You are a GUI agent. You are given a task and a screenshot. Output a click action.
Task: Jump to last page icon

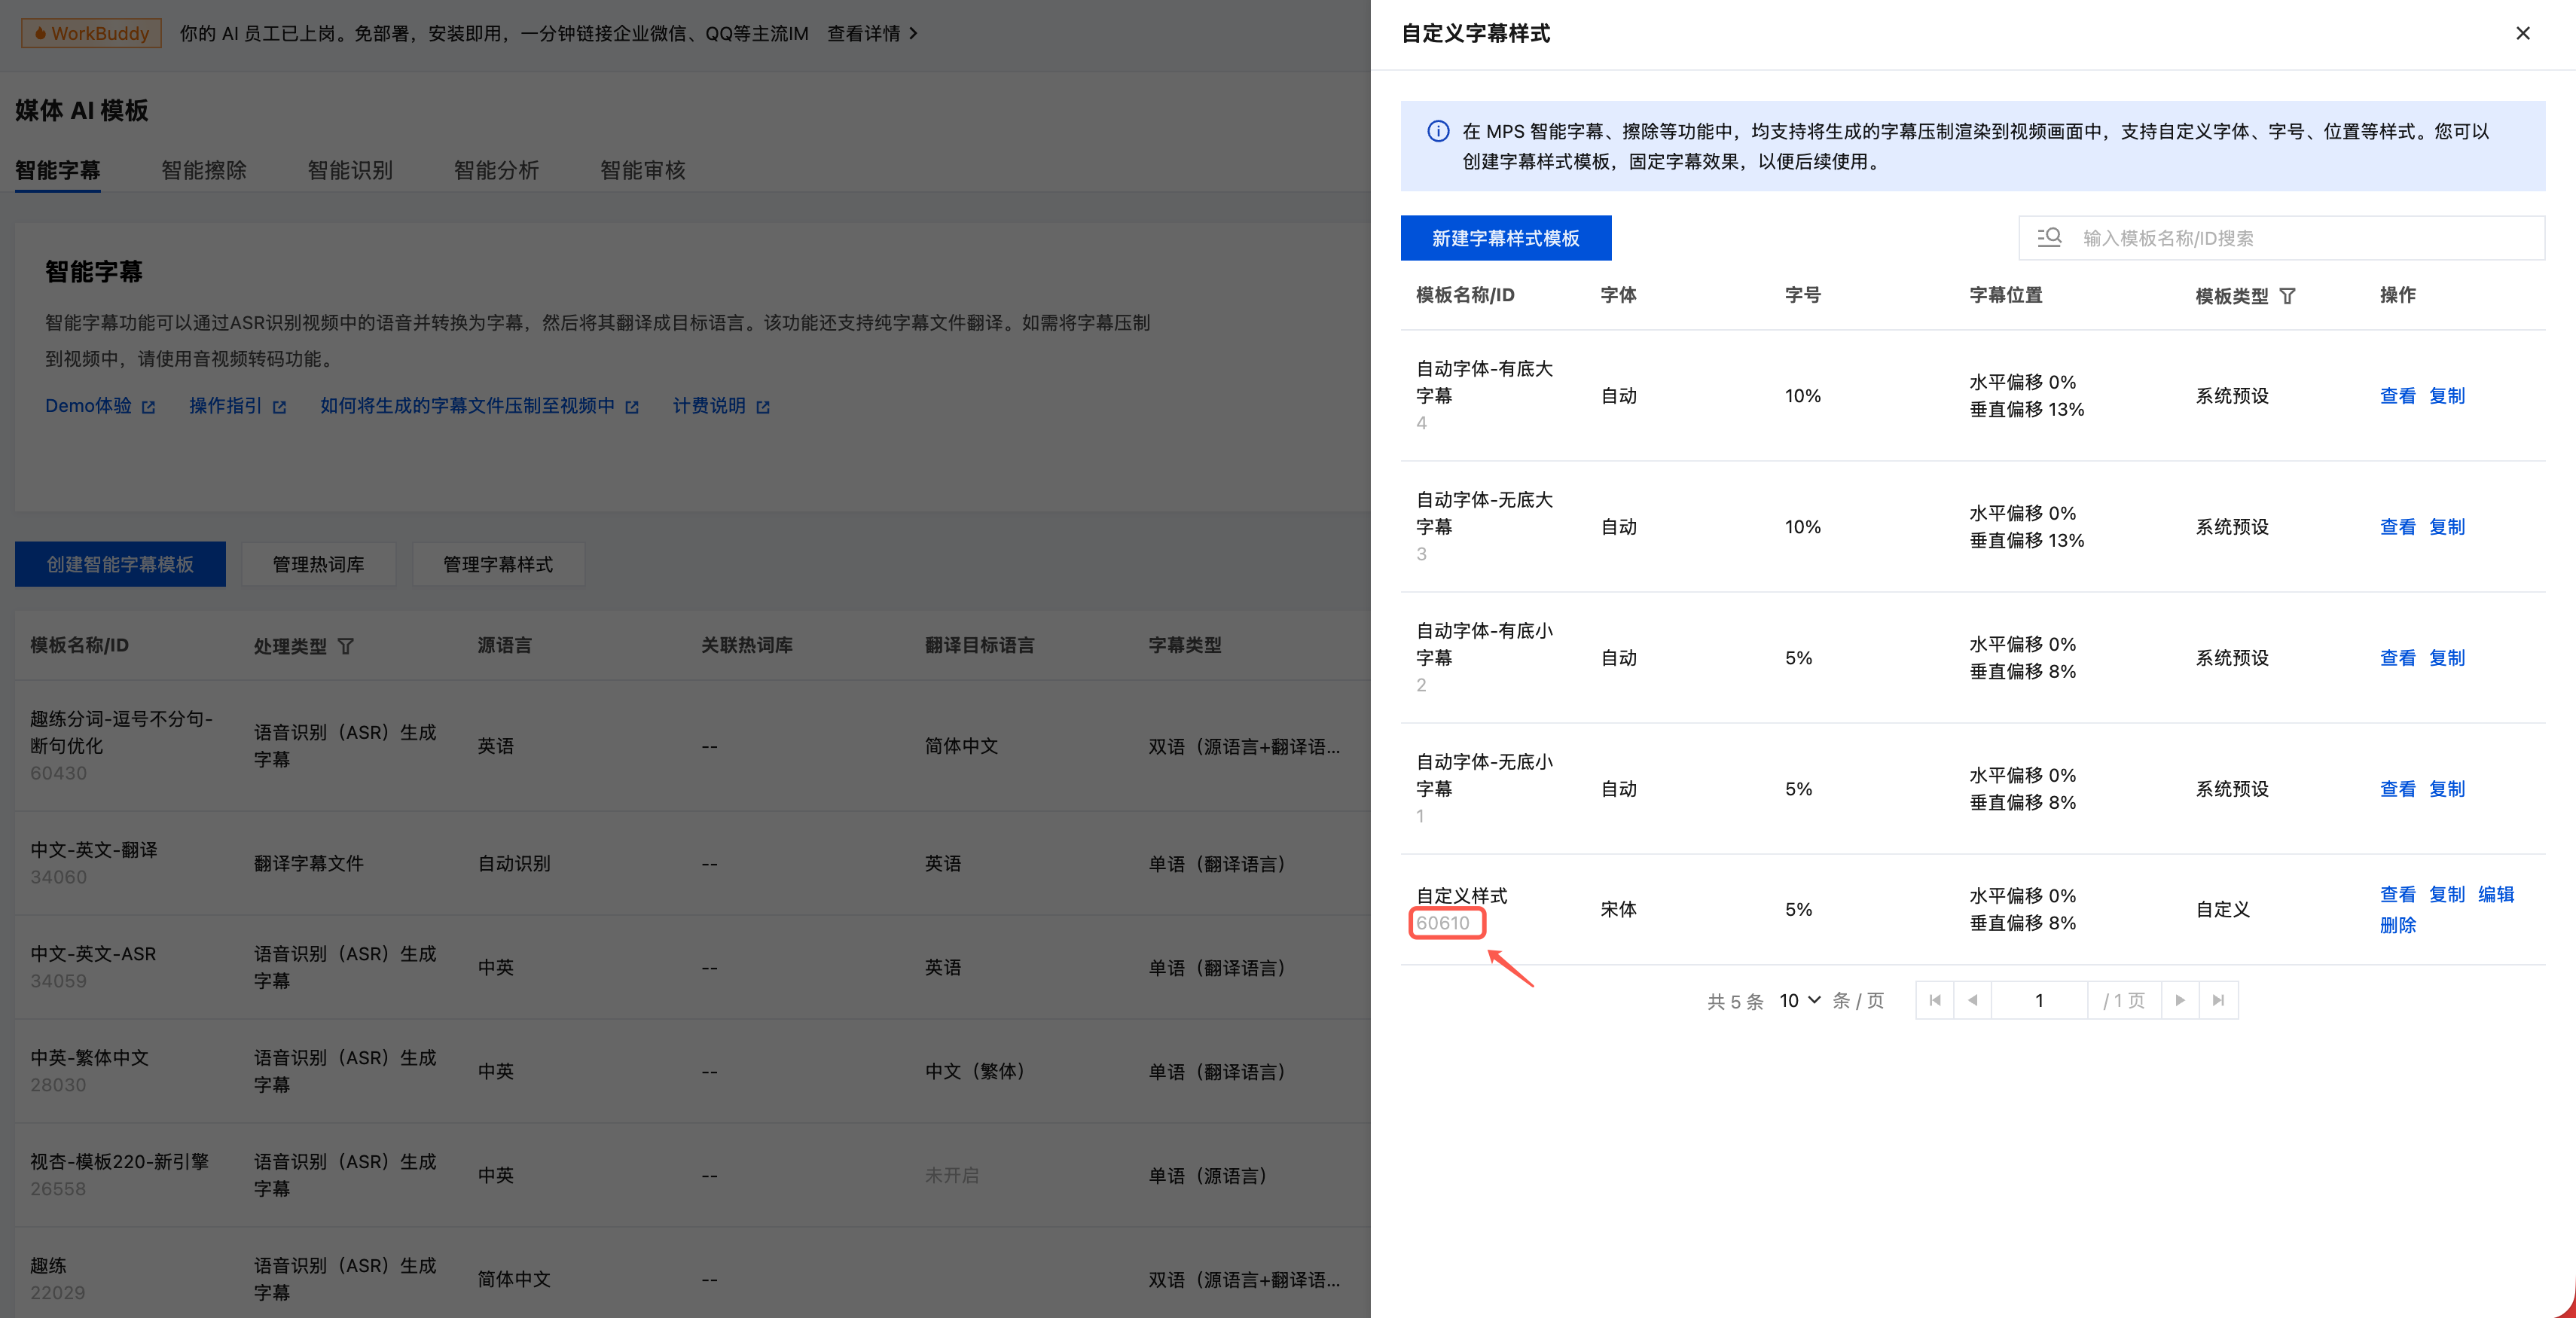[x=2218, y=1000]
